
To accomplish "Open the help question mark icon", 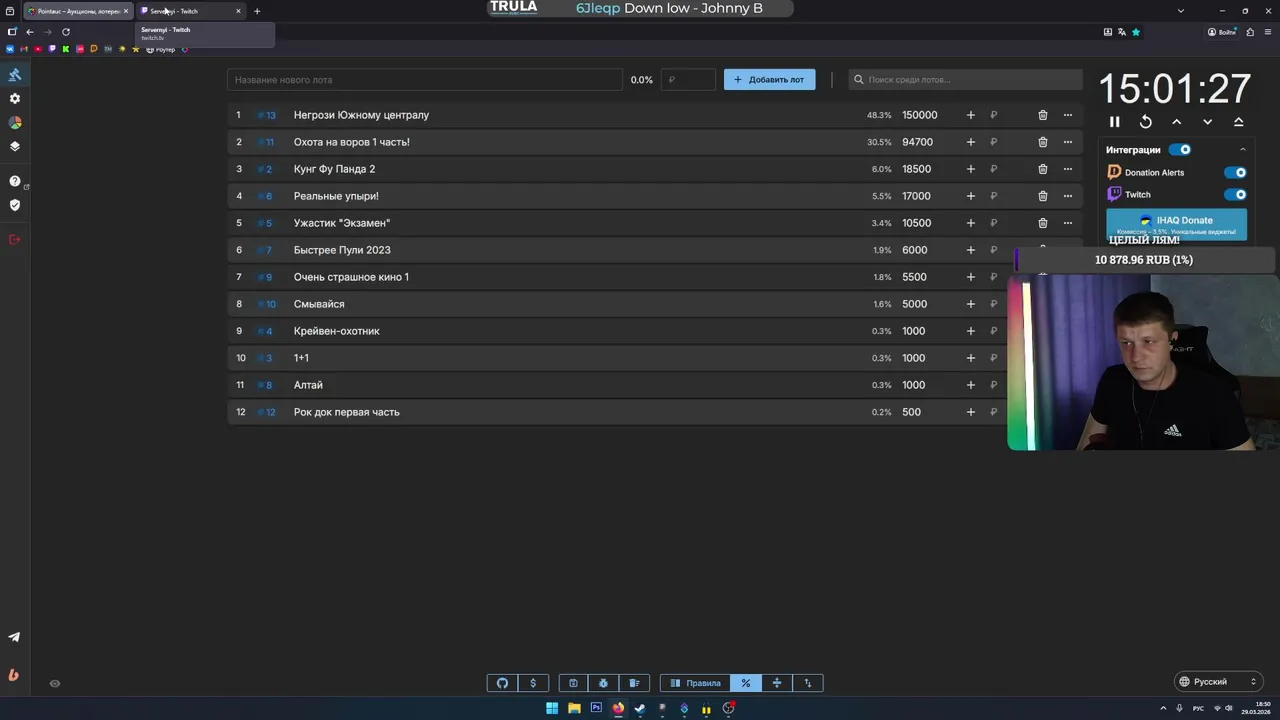I will click(x=15, y=181).
